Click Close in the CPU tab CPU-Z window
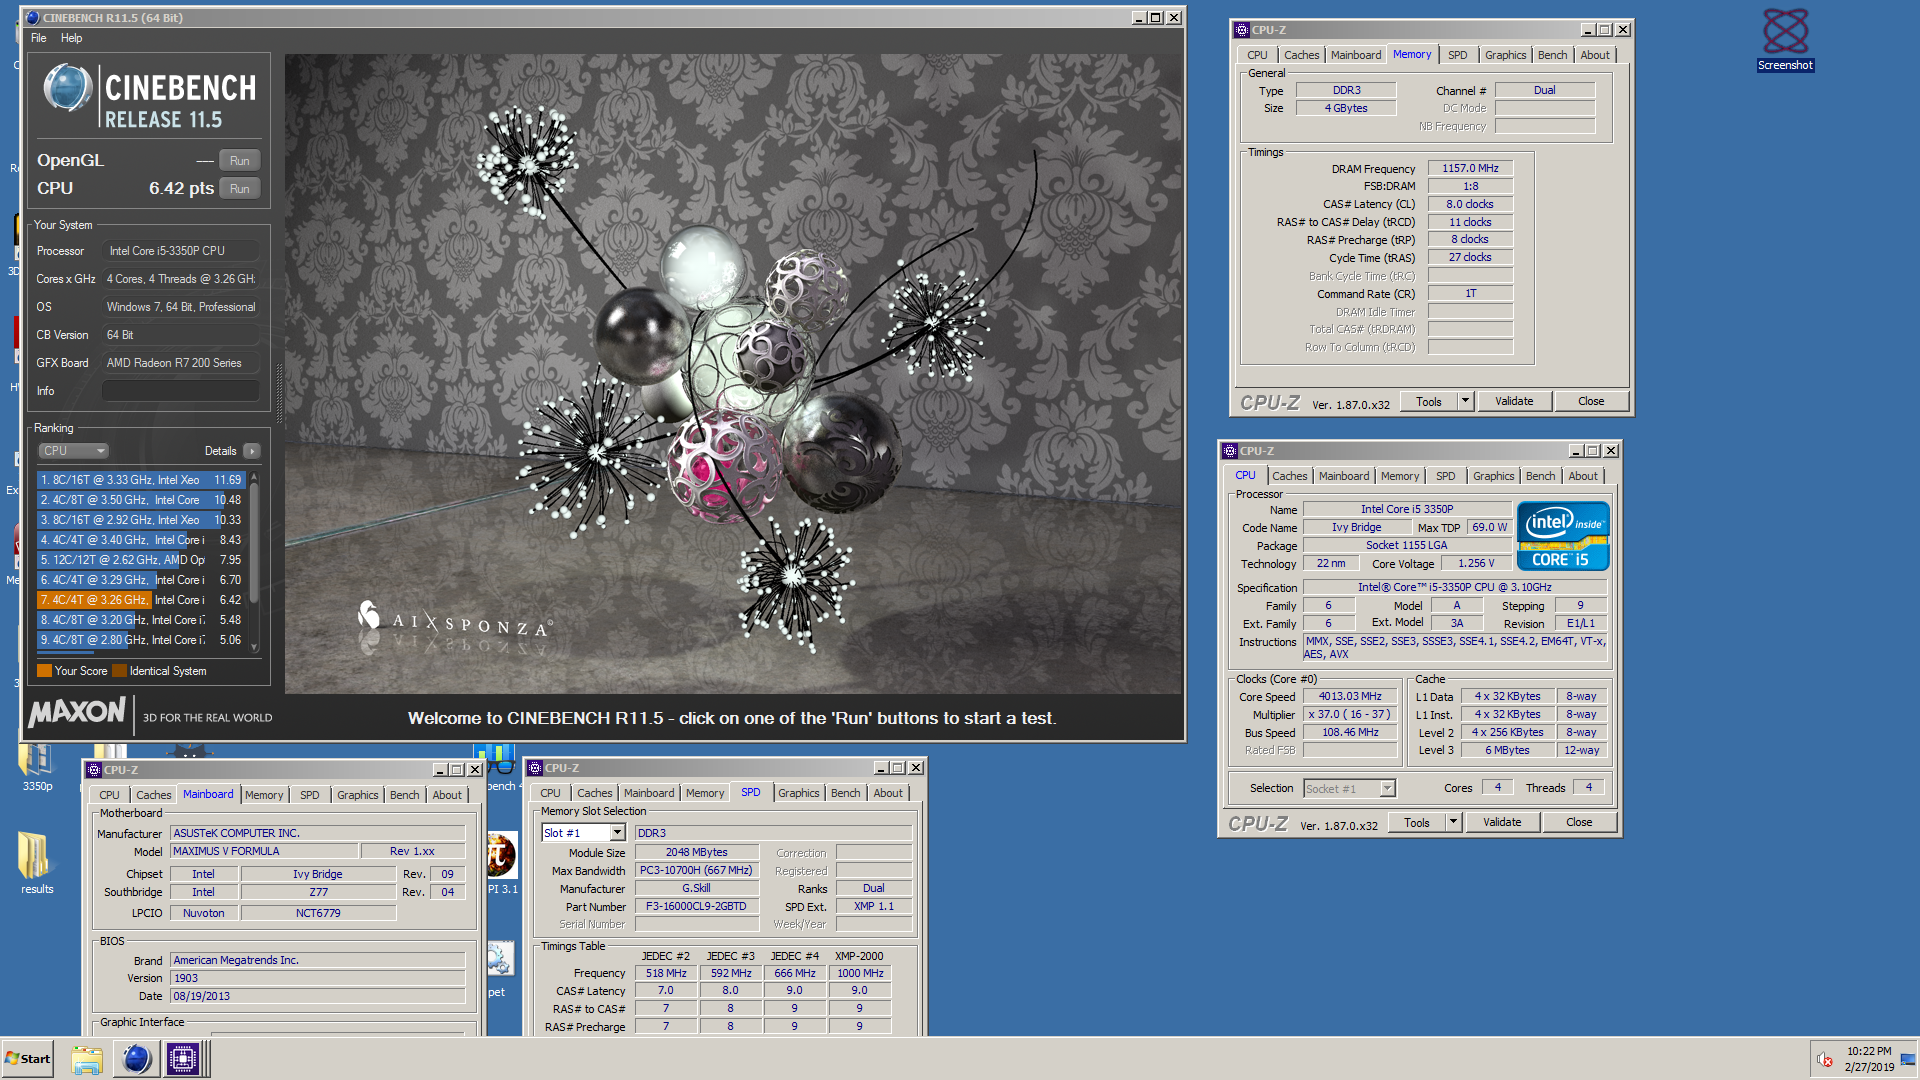The image size is (1920, 1080). (1579, 822)
